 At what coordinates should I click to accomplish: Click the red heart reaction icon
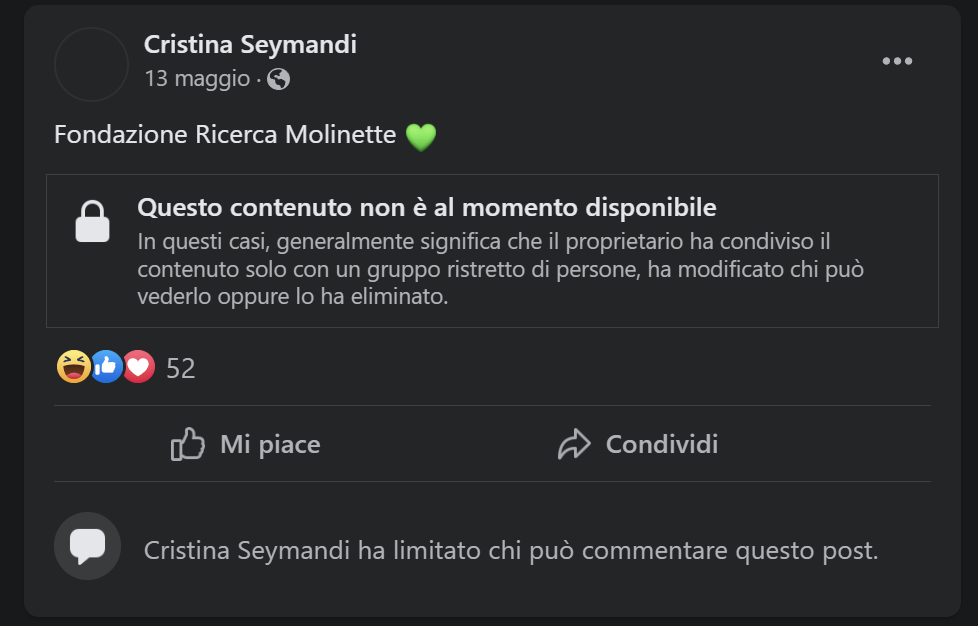(138, 368)
